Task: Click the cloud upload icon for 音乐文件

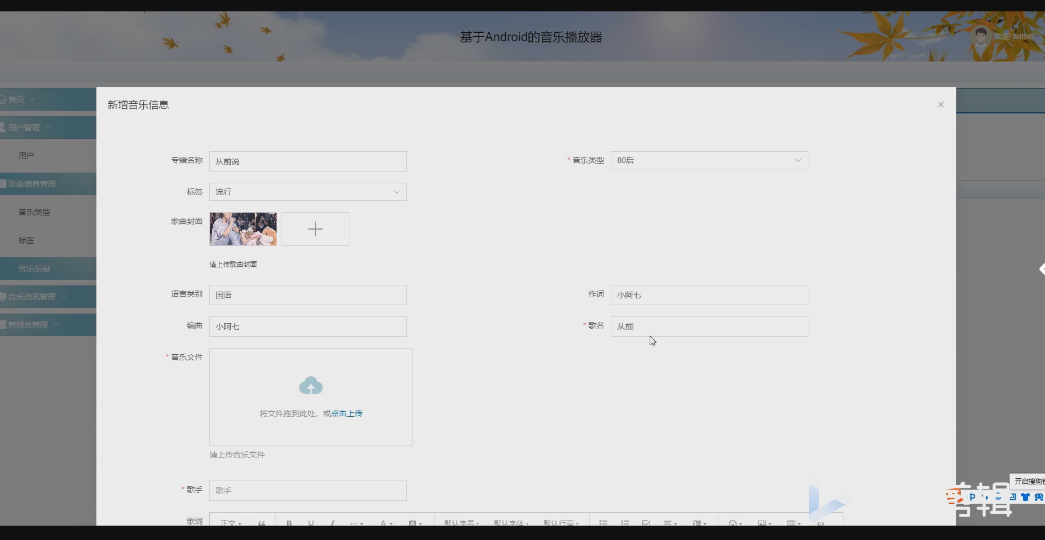Action: pyautogui.click(x=311, y=385)
